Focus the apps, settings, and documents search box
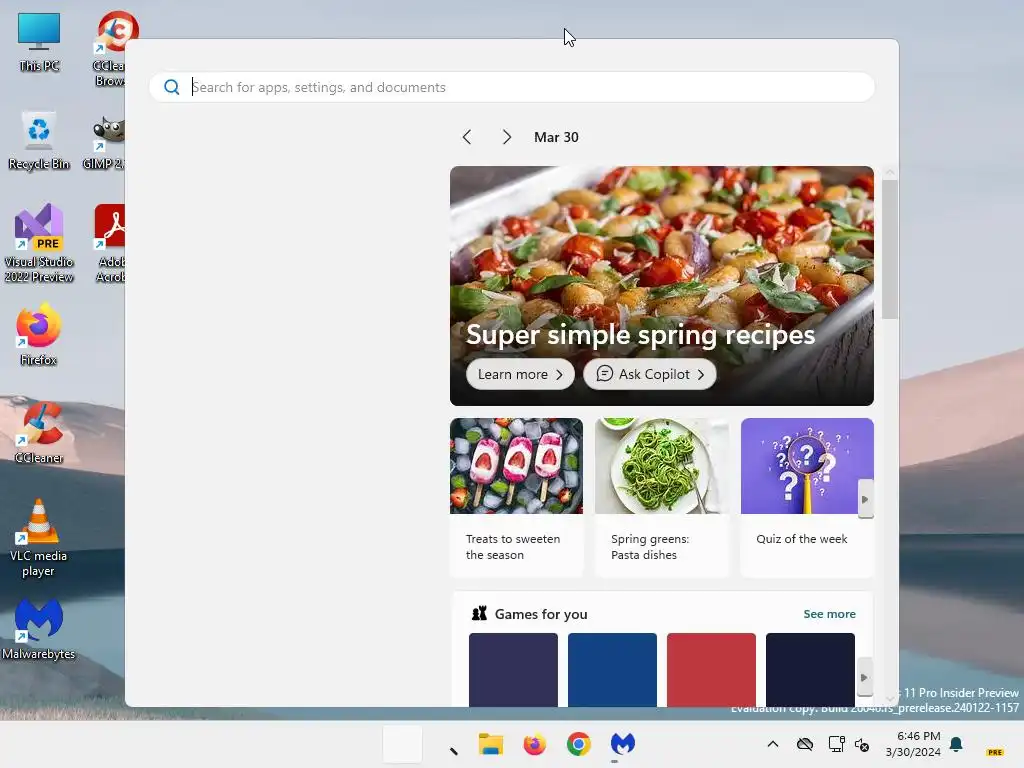 (512, 87)
